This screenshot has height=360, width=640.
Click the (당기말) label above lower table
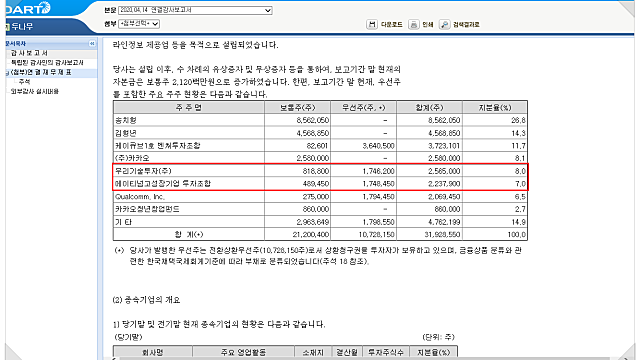coord(129,337)
